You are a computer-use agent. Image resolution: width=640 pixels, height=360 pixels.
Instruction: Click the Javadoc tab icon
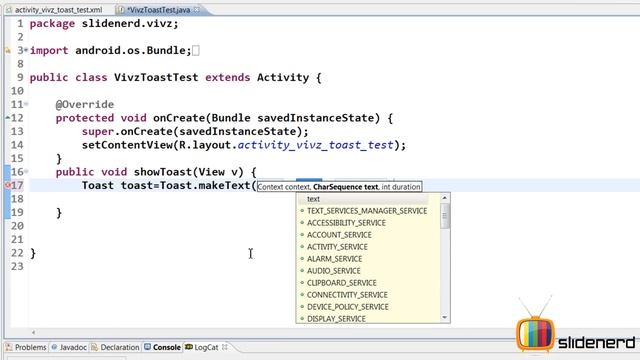pos(54,347)
